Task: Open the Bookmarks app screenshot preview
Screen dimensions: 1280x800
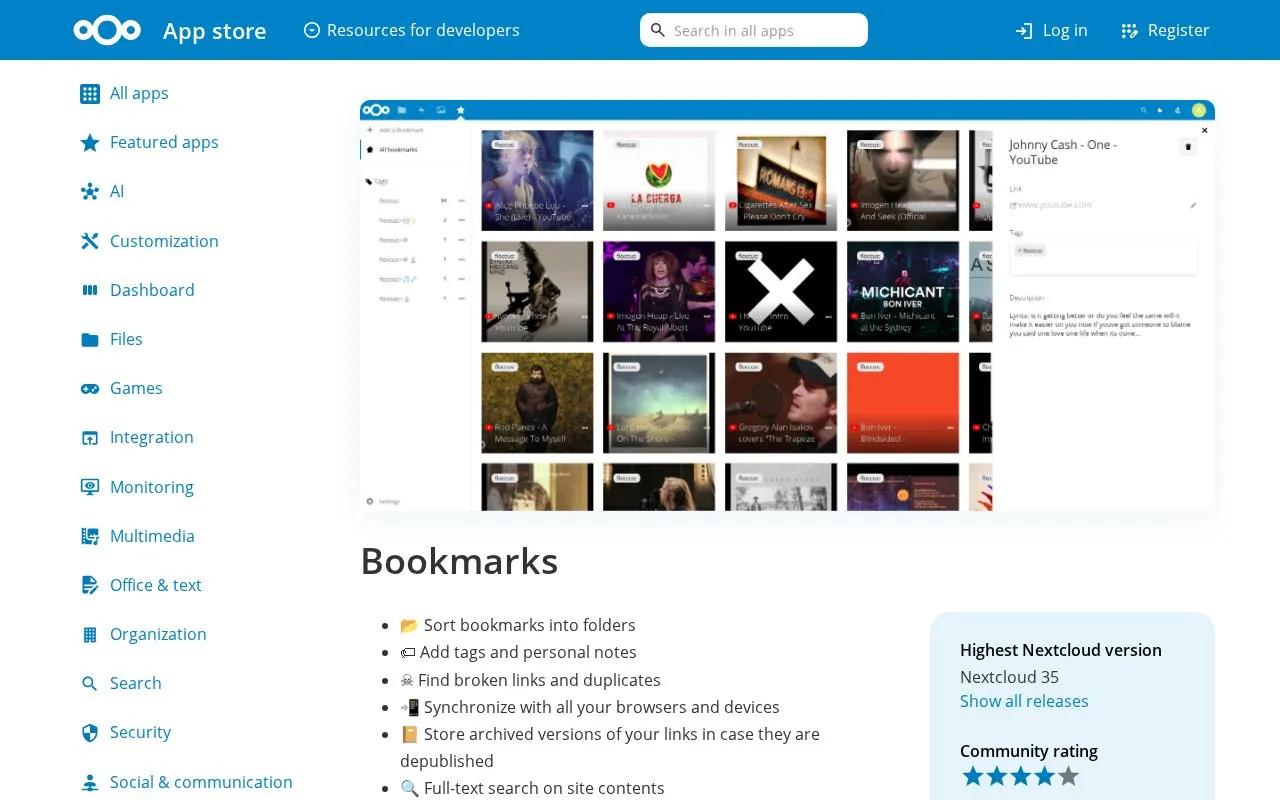Action: [787, 306]
